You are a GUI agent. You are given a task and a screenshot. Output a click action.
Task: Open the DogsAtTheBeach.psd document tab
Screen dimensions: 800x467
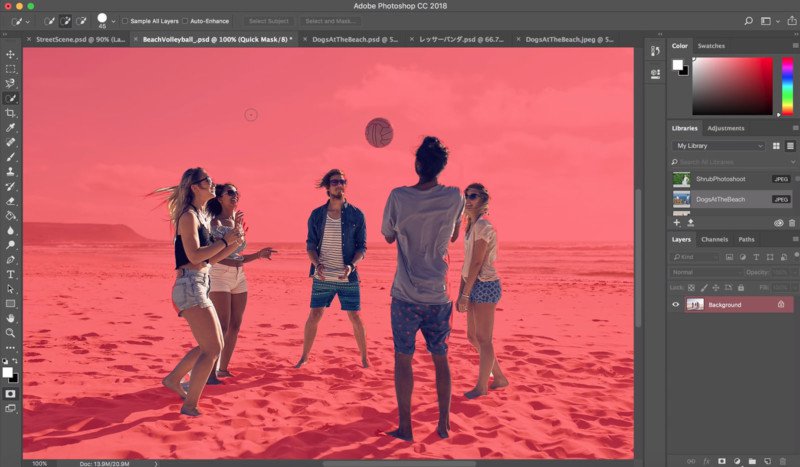pyautogui.click(x=355, y=39)
